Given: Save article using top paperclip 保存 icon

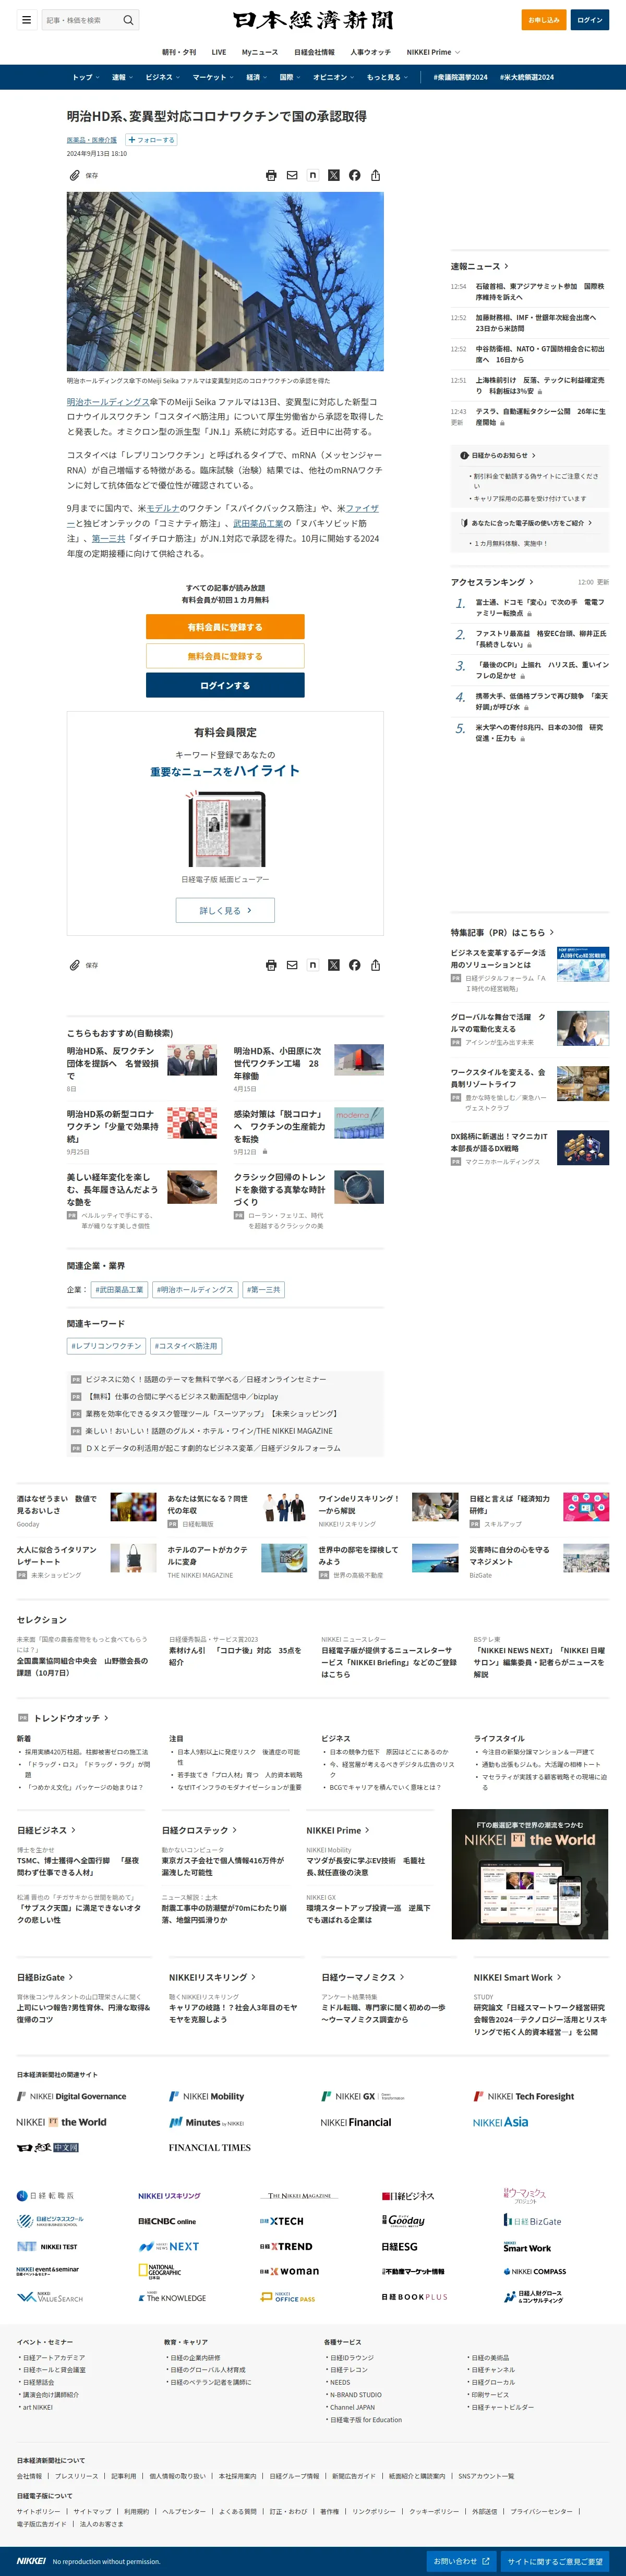Looking at the screenshot, I should coord(84,175).
